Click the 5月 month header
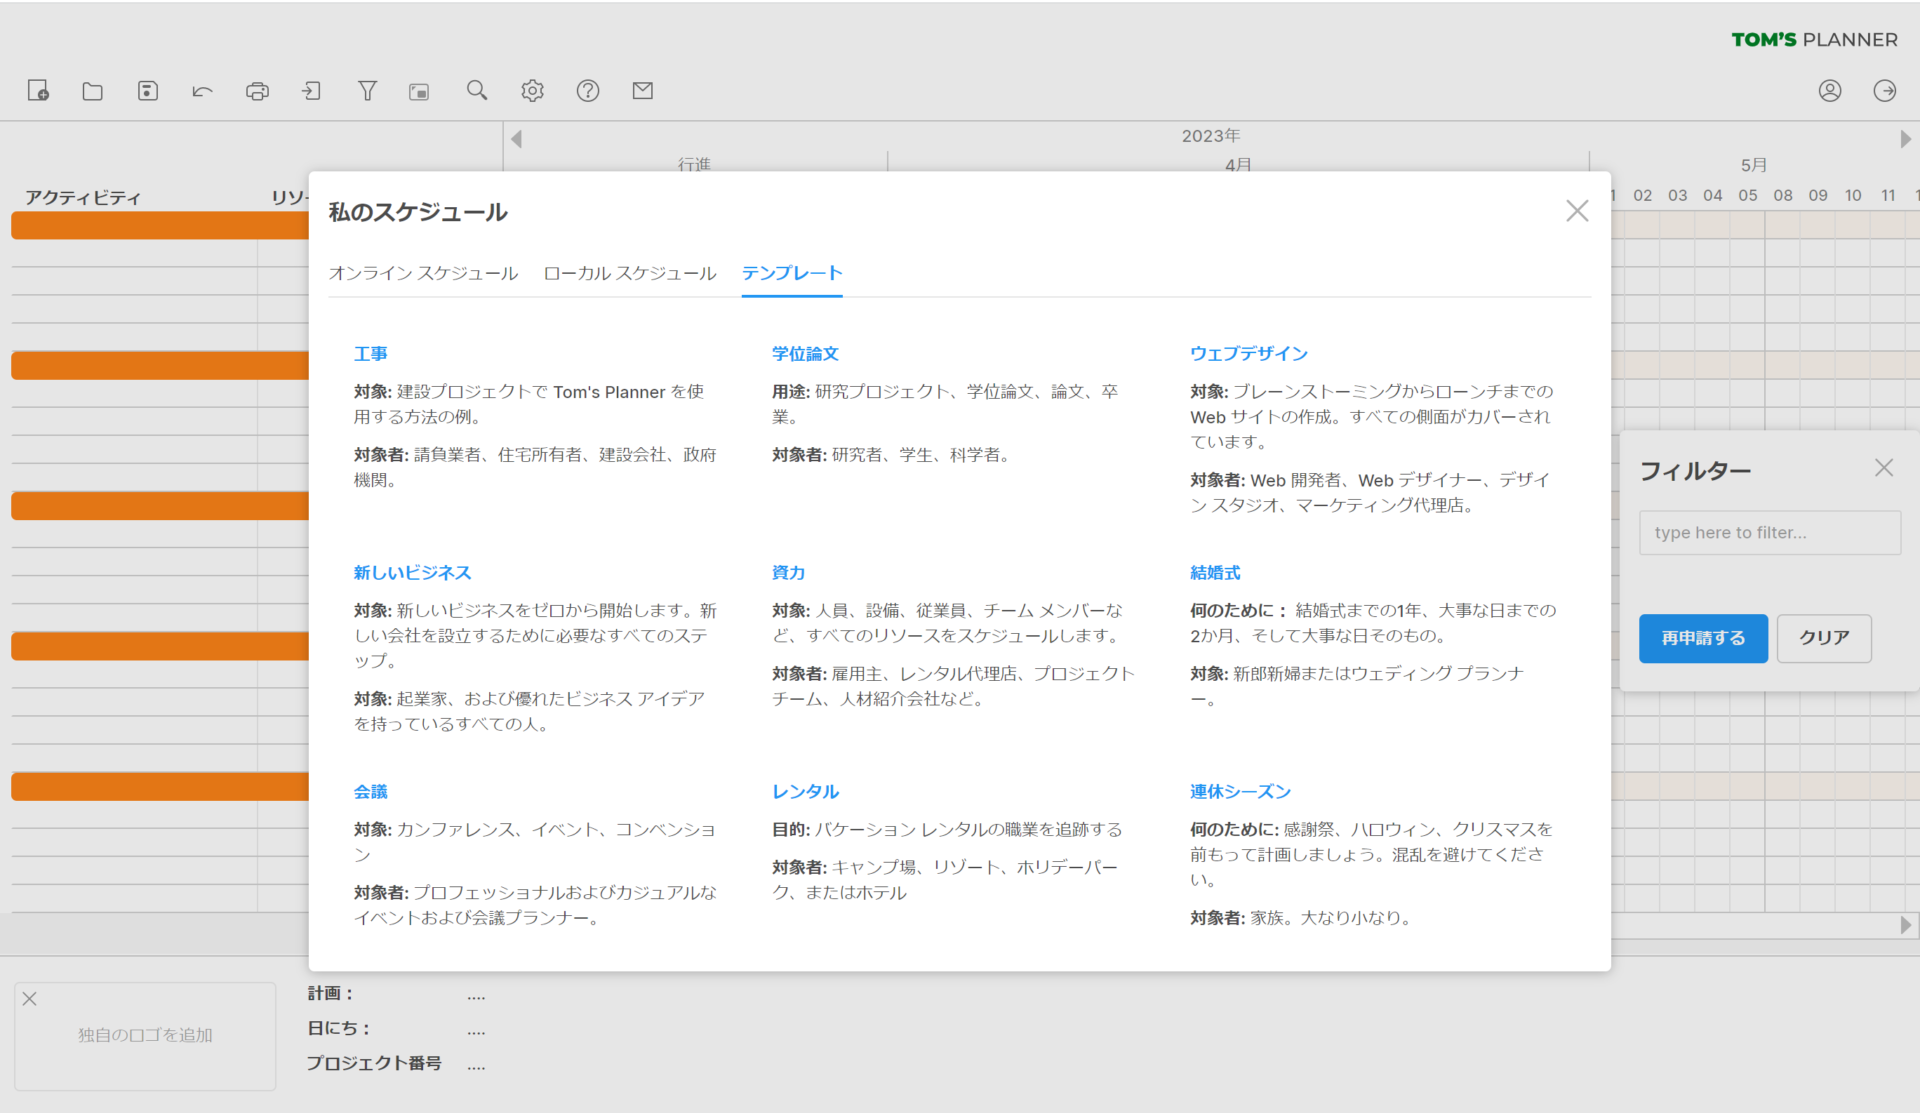 1754,165
